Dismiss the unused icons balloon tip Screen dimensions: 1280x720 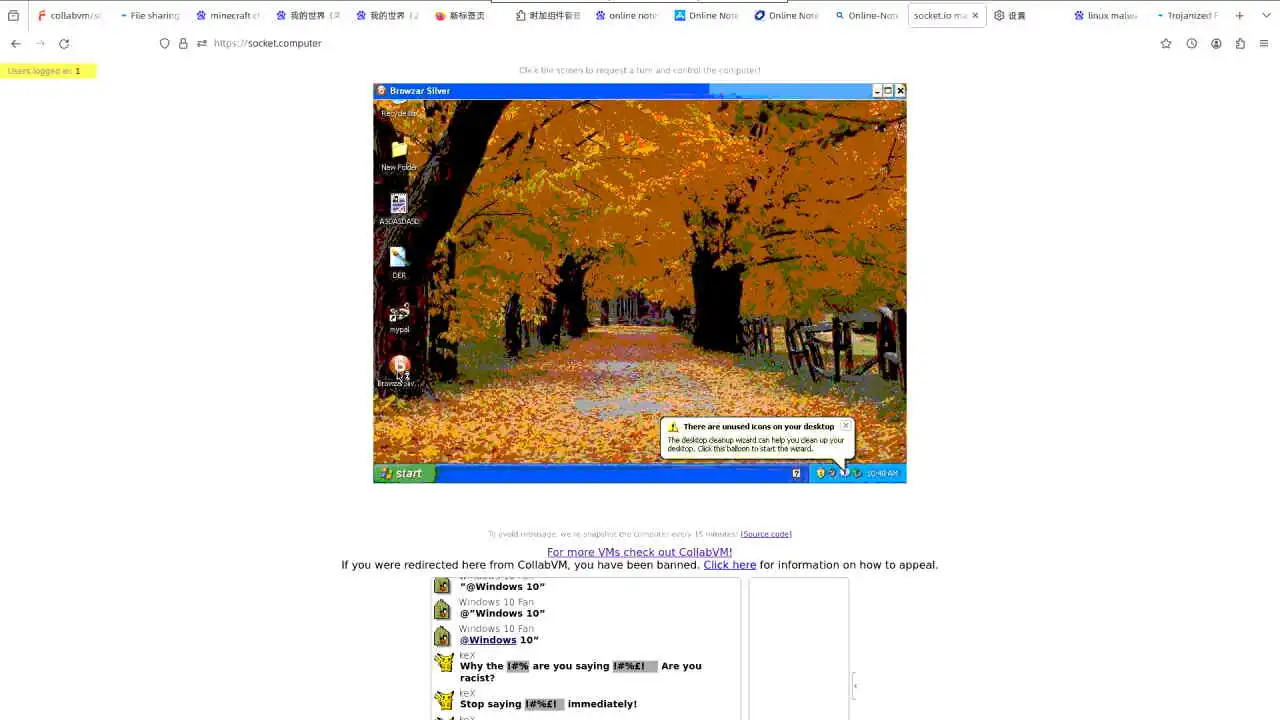tap(845, 425)
